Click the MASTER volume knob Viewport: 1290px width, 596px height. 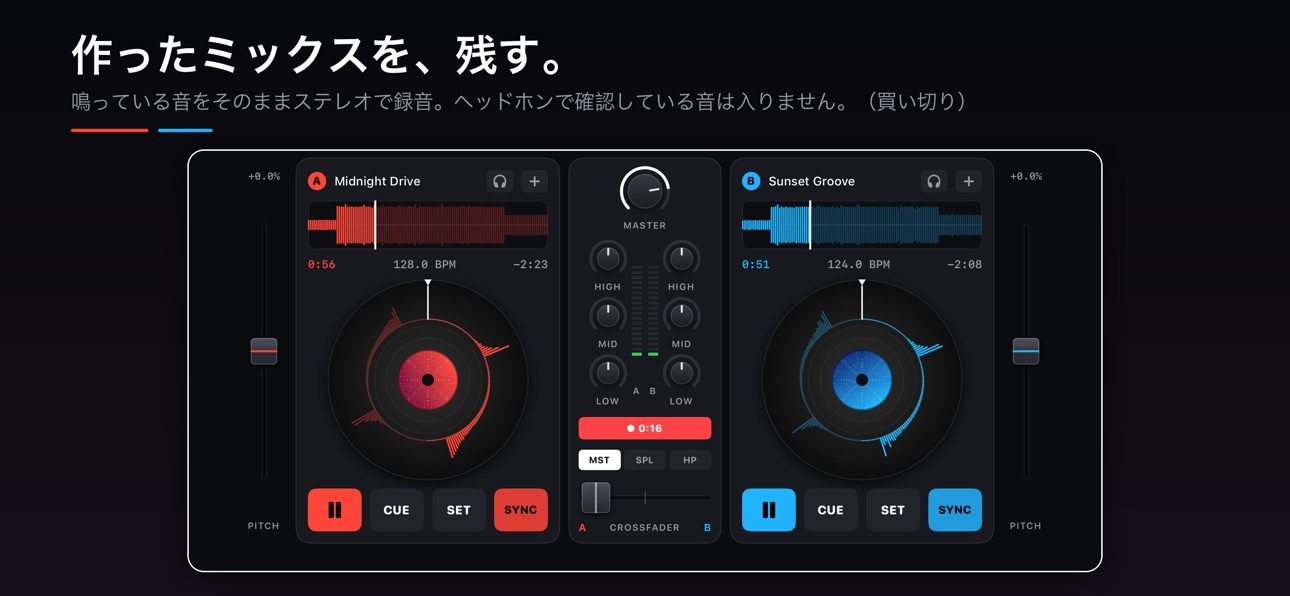pos(645,190)
